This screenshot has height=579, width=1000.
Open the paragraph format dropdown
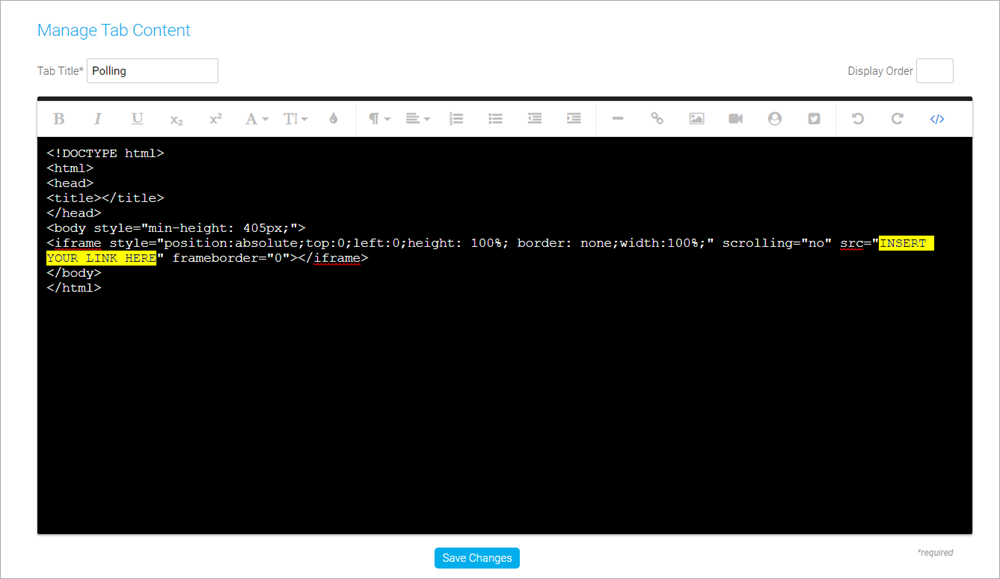coord(379,119)
